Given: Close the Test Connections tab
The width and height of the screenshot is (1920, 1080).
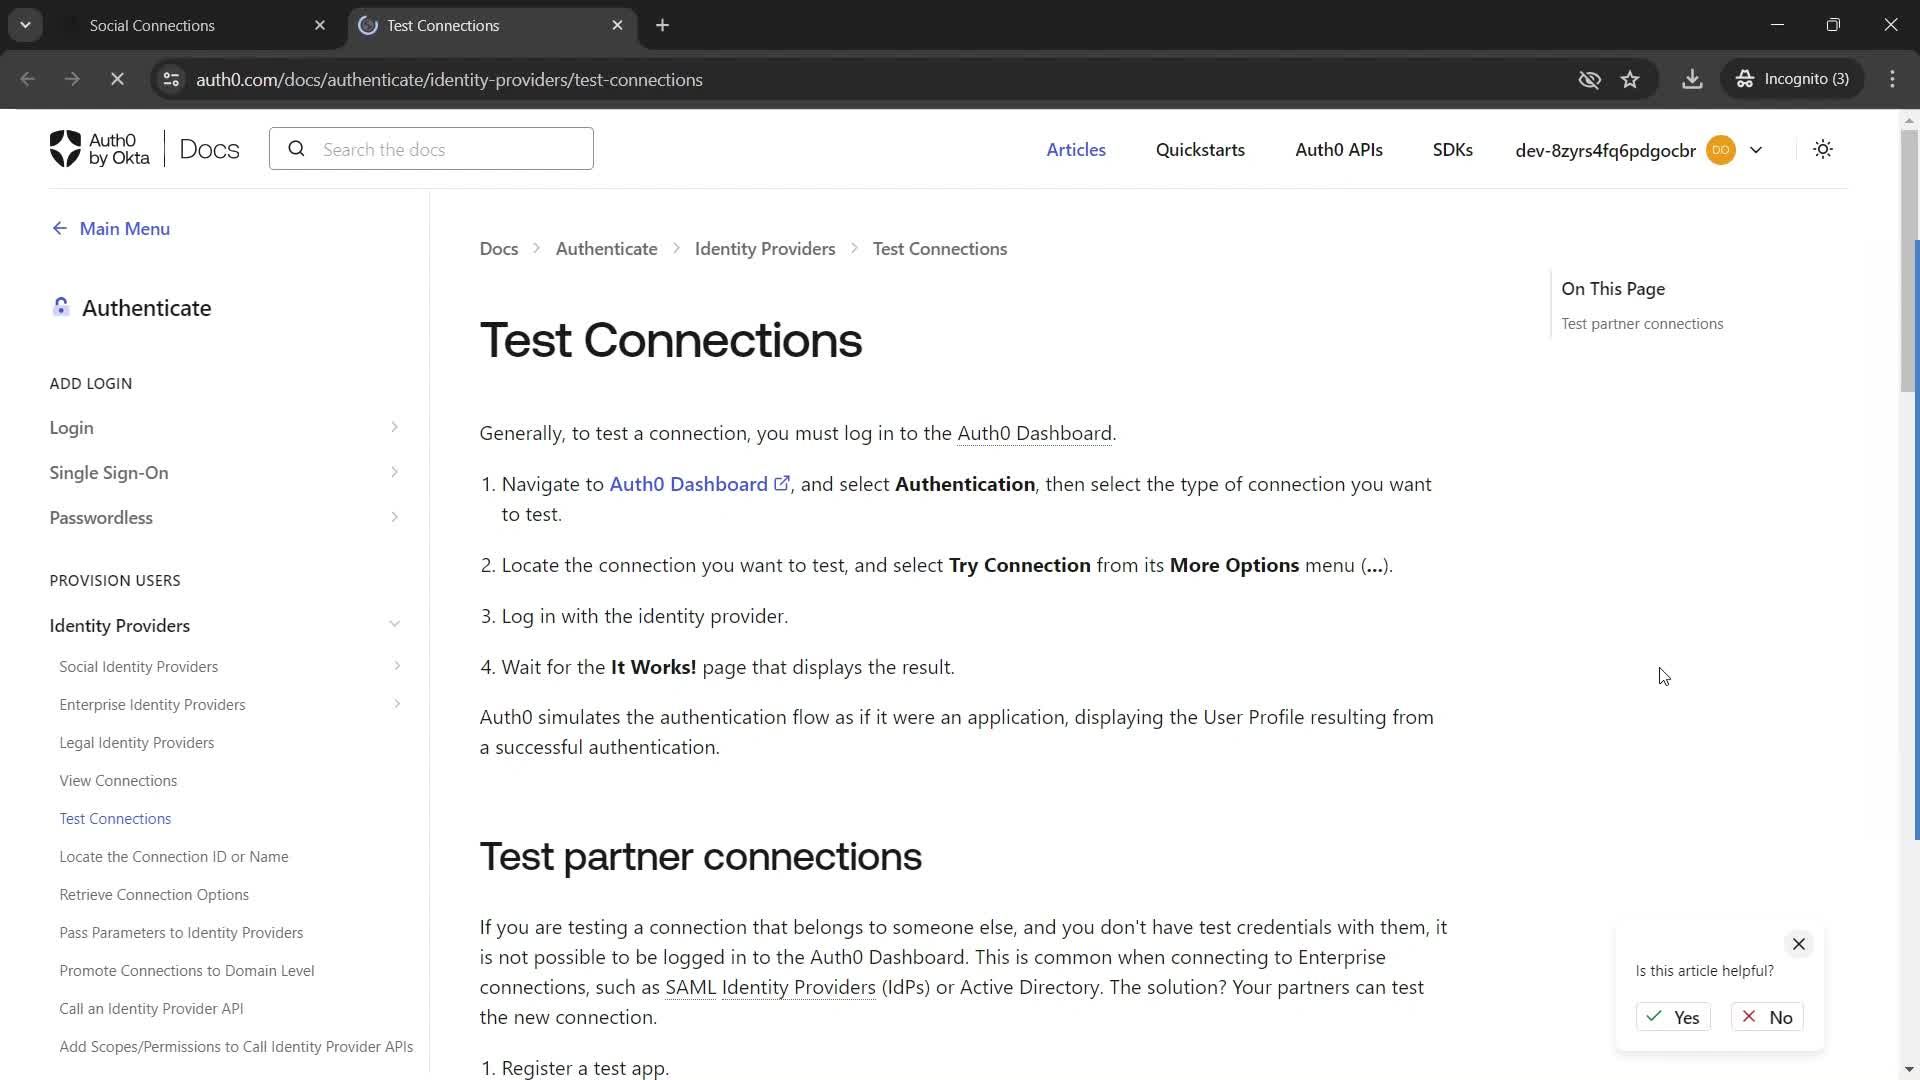Looking at the screenshot, I should [617, 25].
